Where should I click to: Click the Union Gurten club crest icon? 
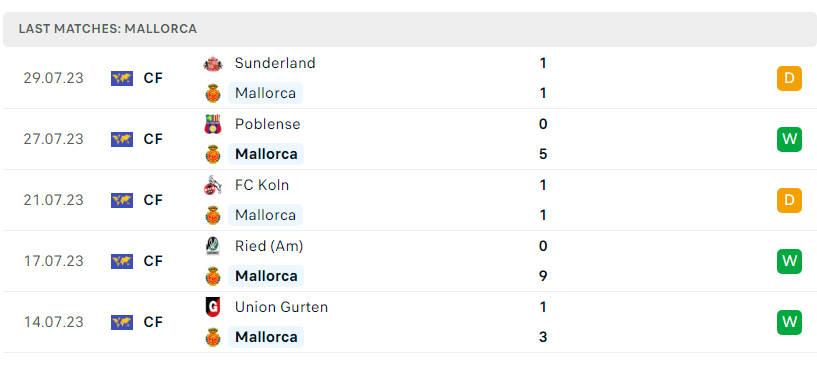[213, 307]
